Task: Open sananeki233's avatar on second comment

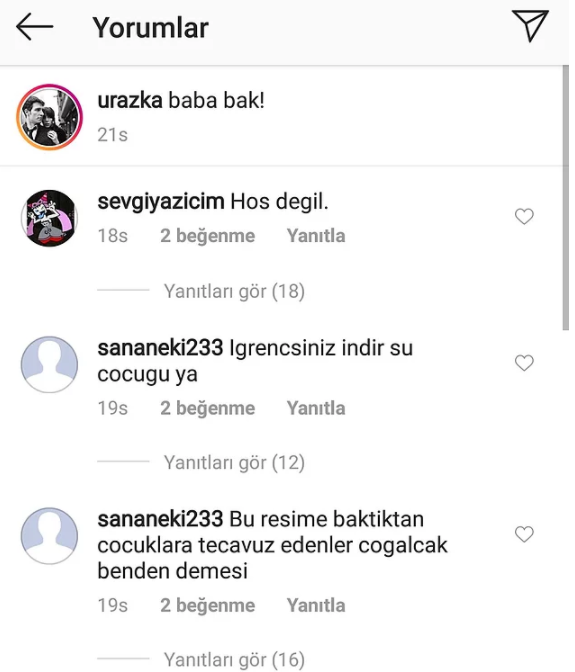Action: [x=49, y=364]
